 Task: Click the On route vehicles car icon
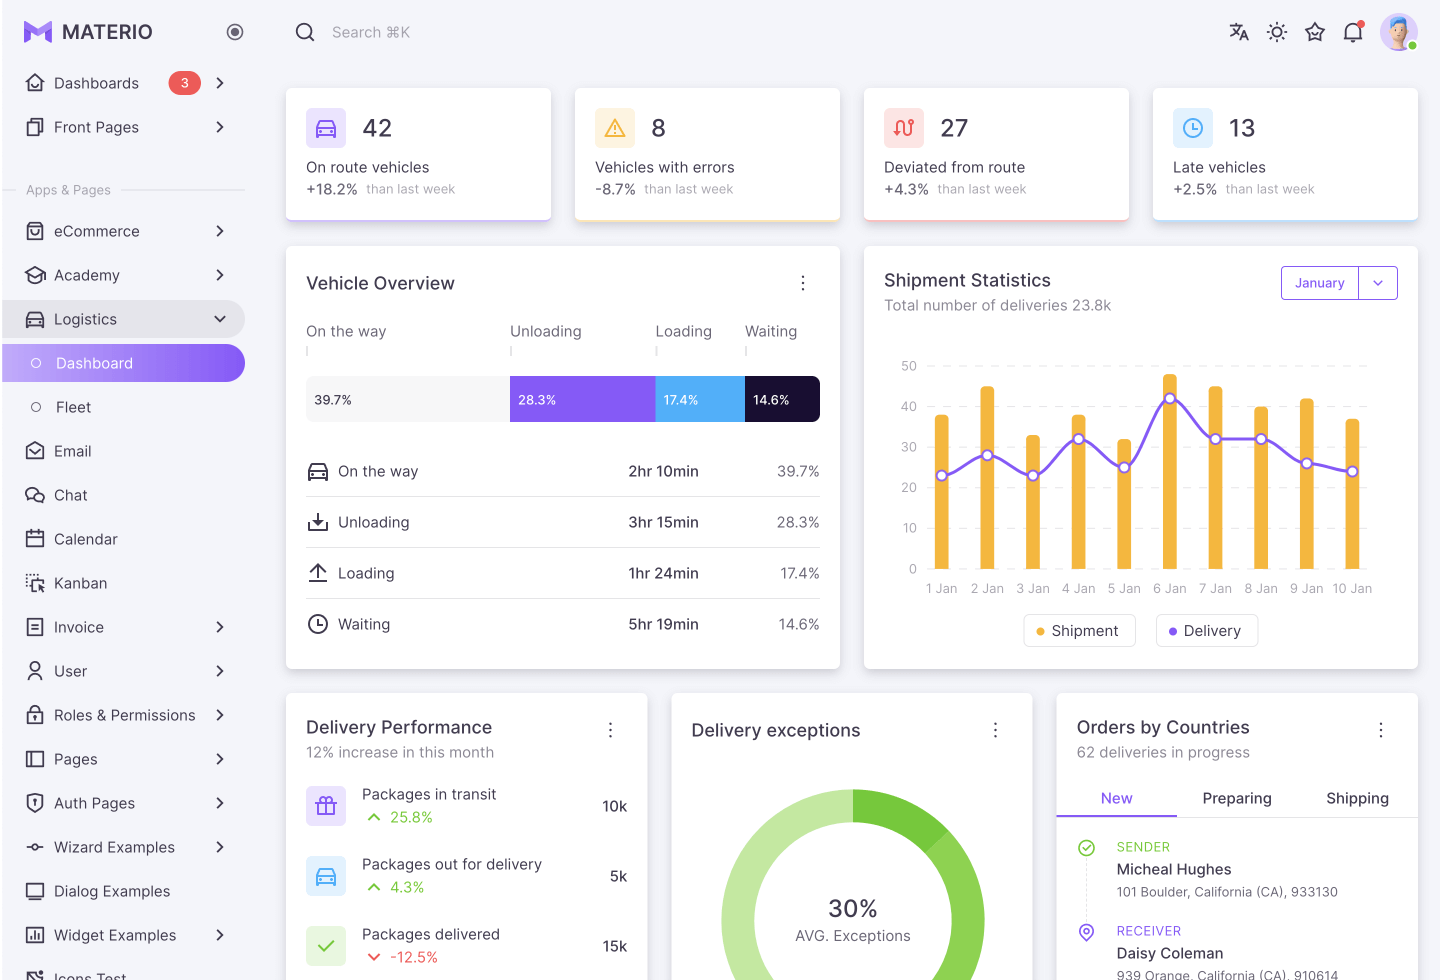(x=326, y=128)
